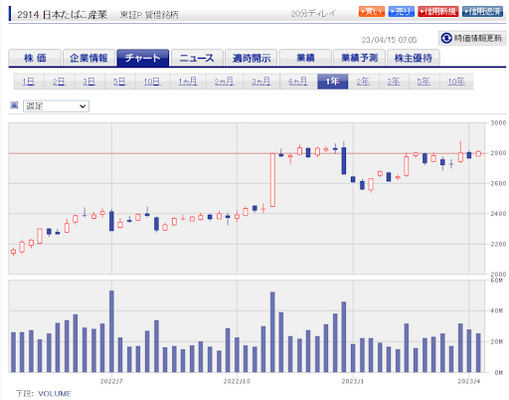Refresh quotes with 時価情報更新 button

472,38
